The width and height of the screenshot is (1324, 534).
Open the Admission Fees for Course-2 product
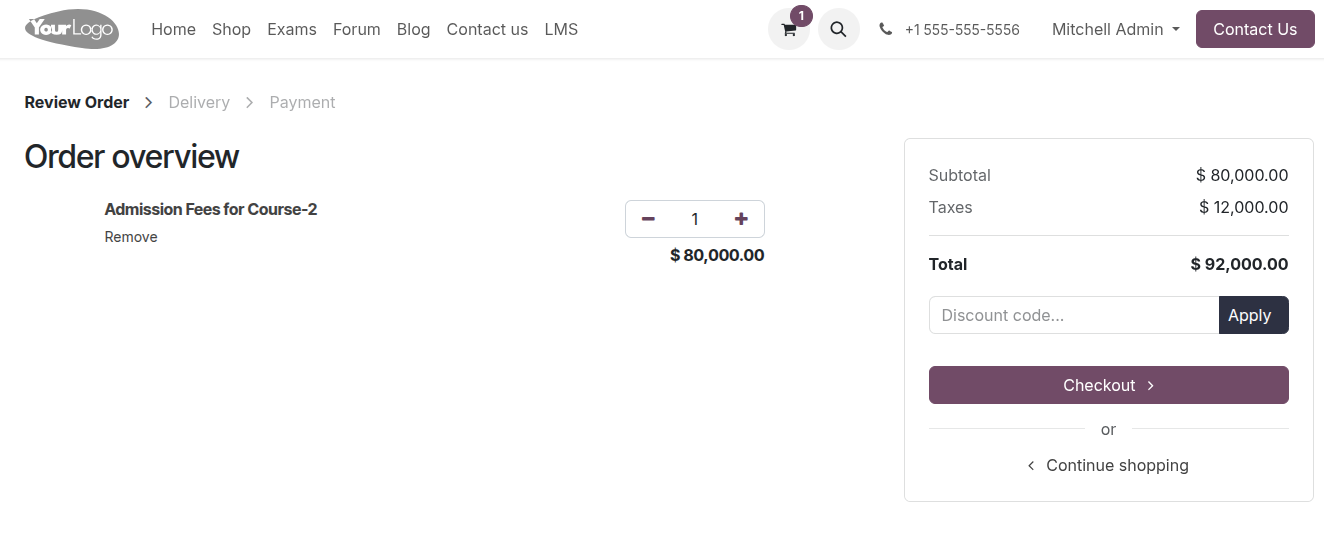pyautogui.click(x=211, y=209)
